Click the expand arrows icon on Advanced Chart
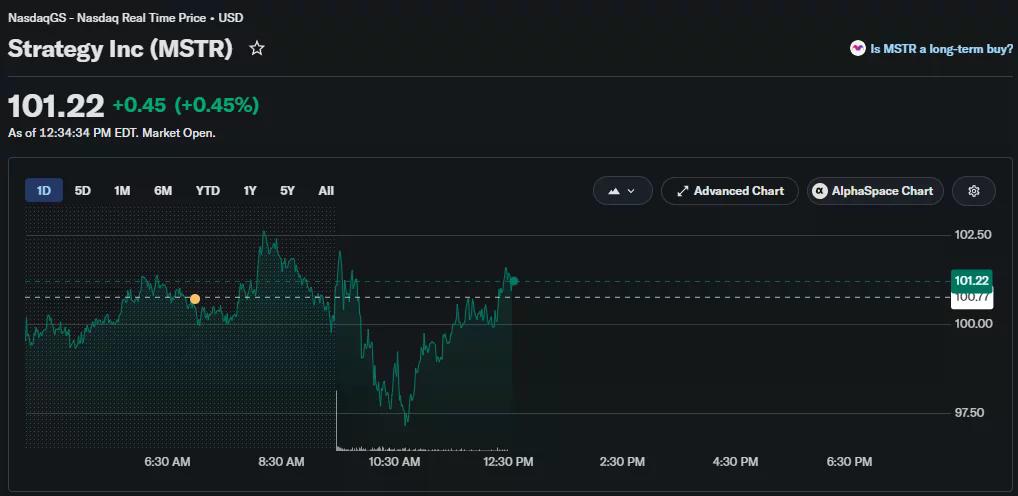 coord(682,192)
